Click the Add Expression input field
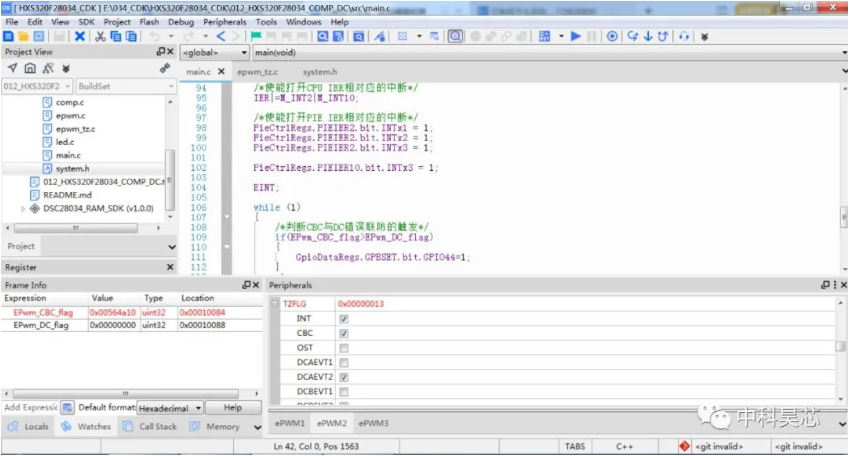Screen dimensions: 850x456 point(31,408)
